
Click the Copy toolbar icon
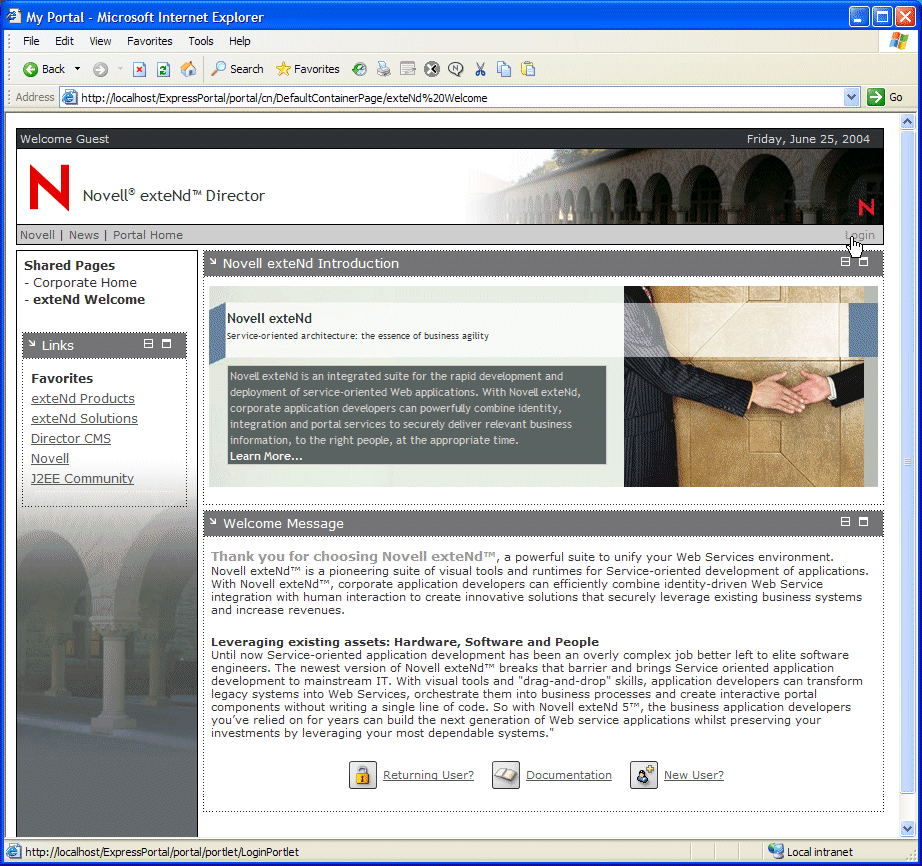click(504, 69)
